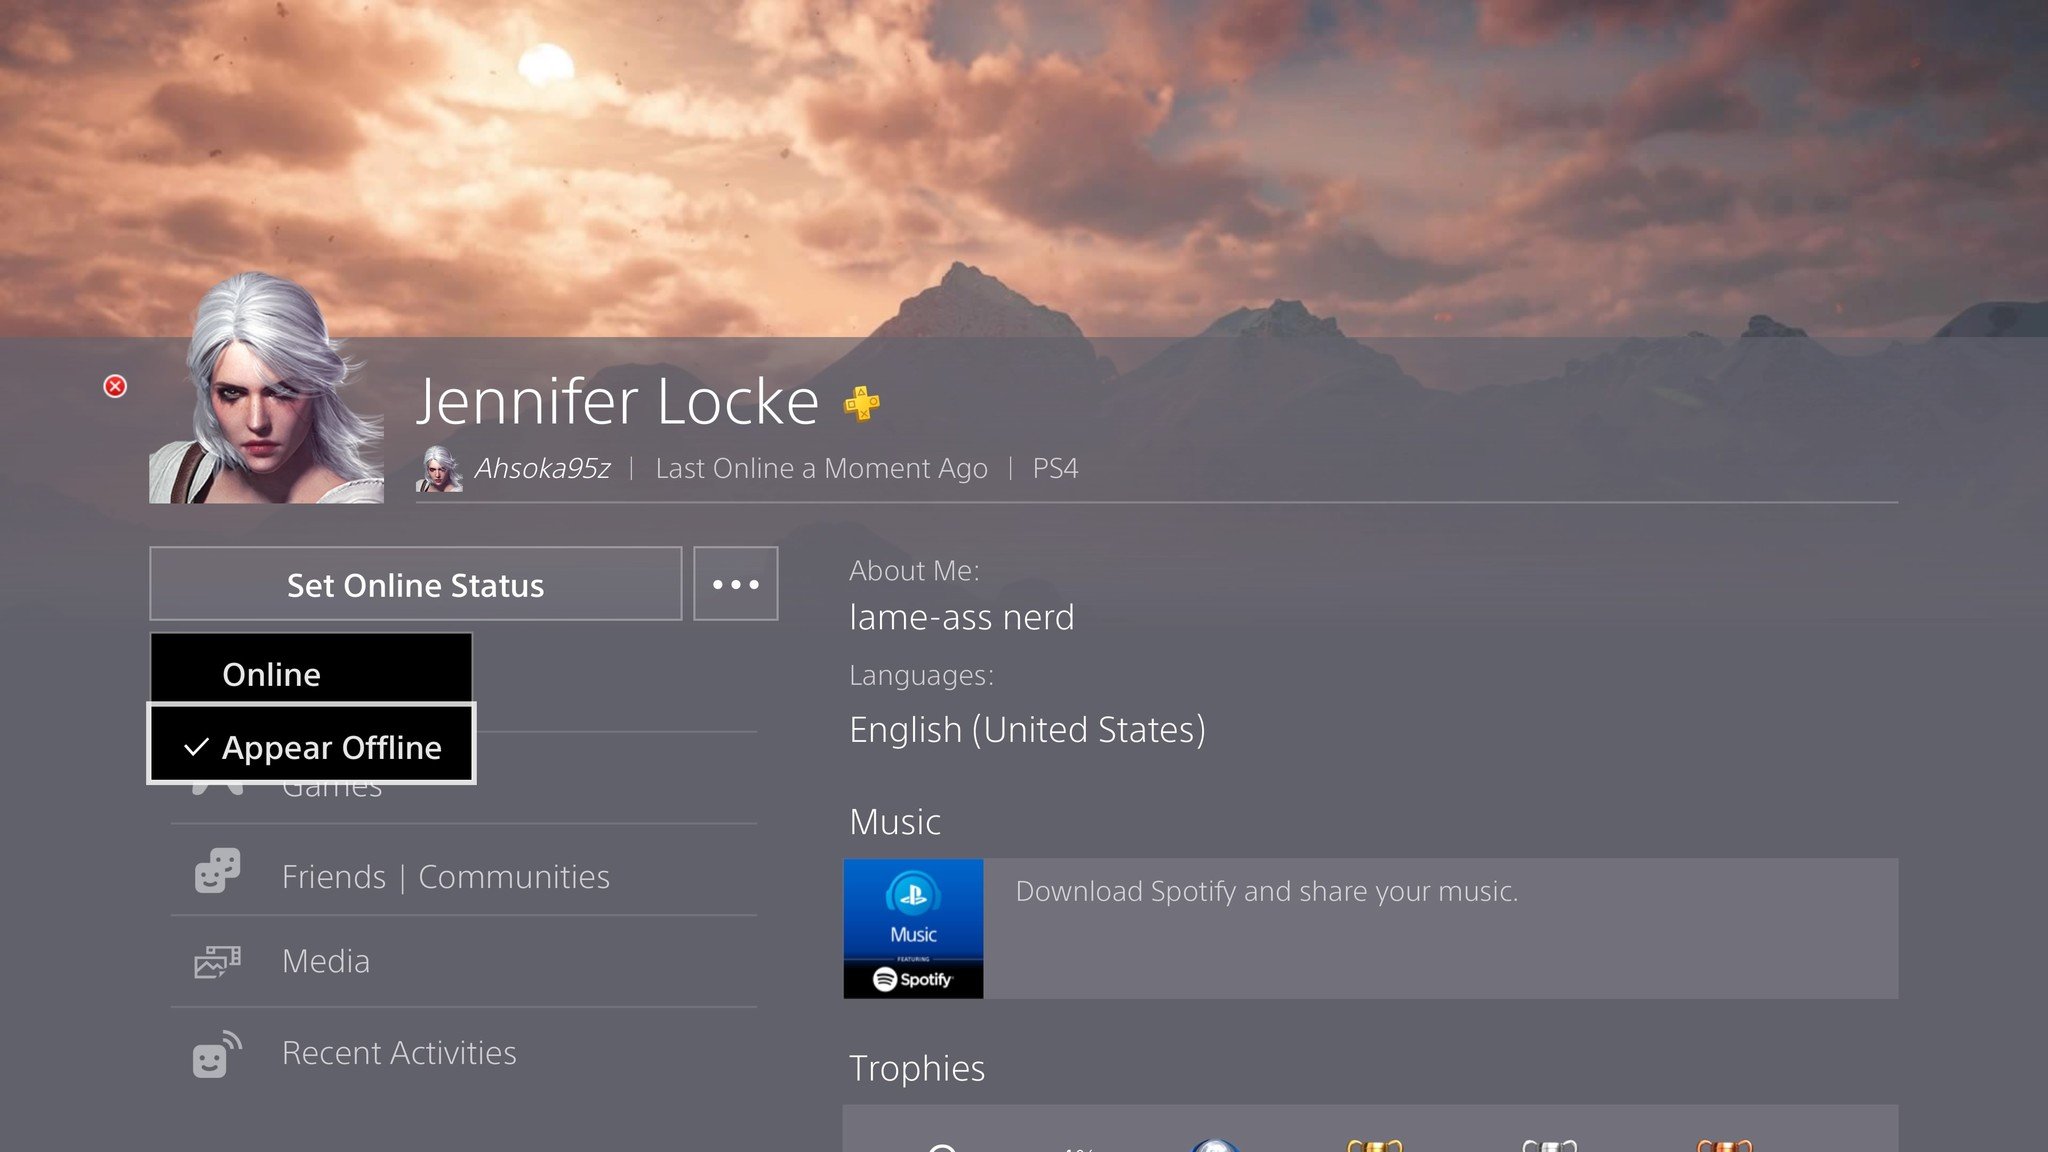Viewport: 2048px width, 1152px height.
Task: Click the PlayStation Plus badge icon
Action: (861, 403)
